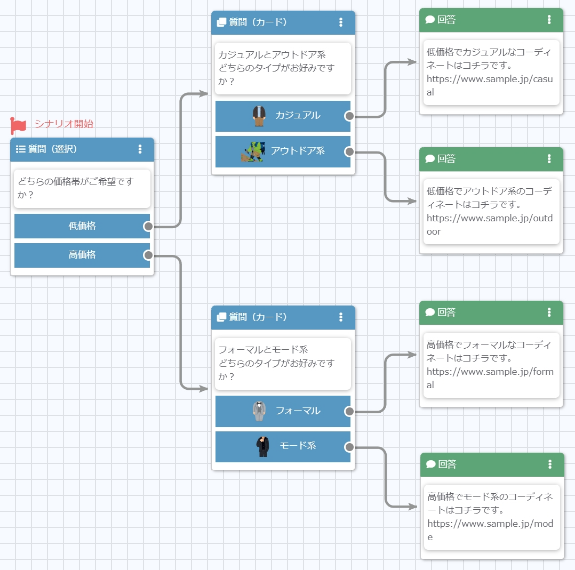Select the 低価格 option button
Image resolution: width=575 pixels, height=570 pixels.
tap(82, 226)
